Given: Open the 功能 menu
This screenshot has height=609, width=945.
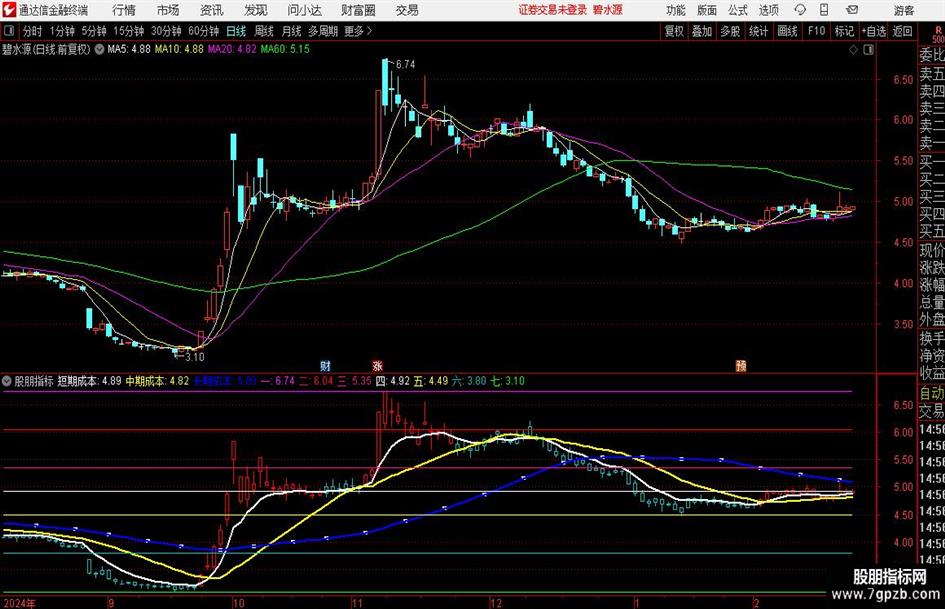Looking at the screenshot, I should [676, 10].
